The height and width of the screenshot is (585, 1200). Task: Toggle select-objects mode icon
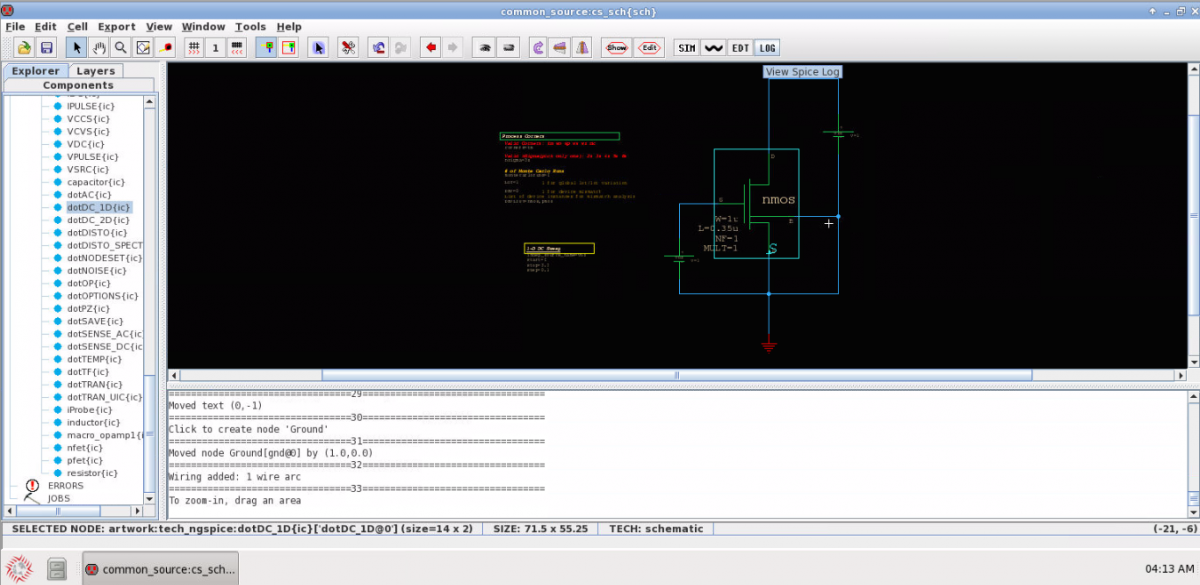266,47
